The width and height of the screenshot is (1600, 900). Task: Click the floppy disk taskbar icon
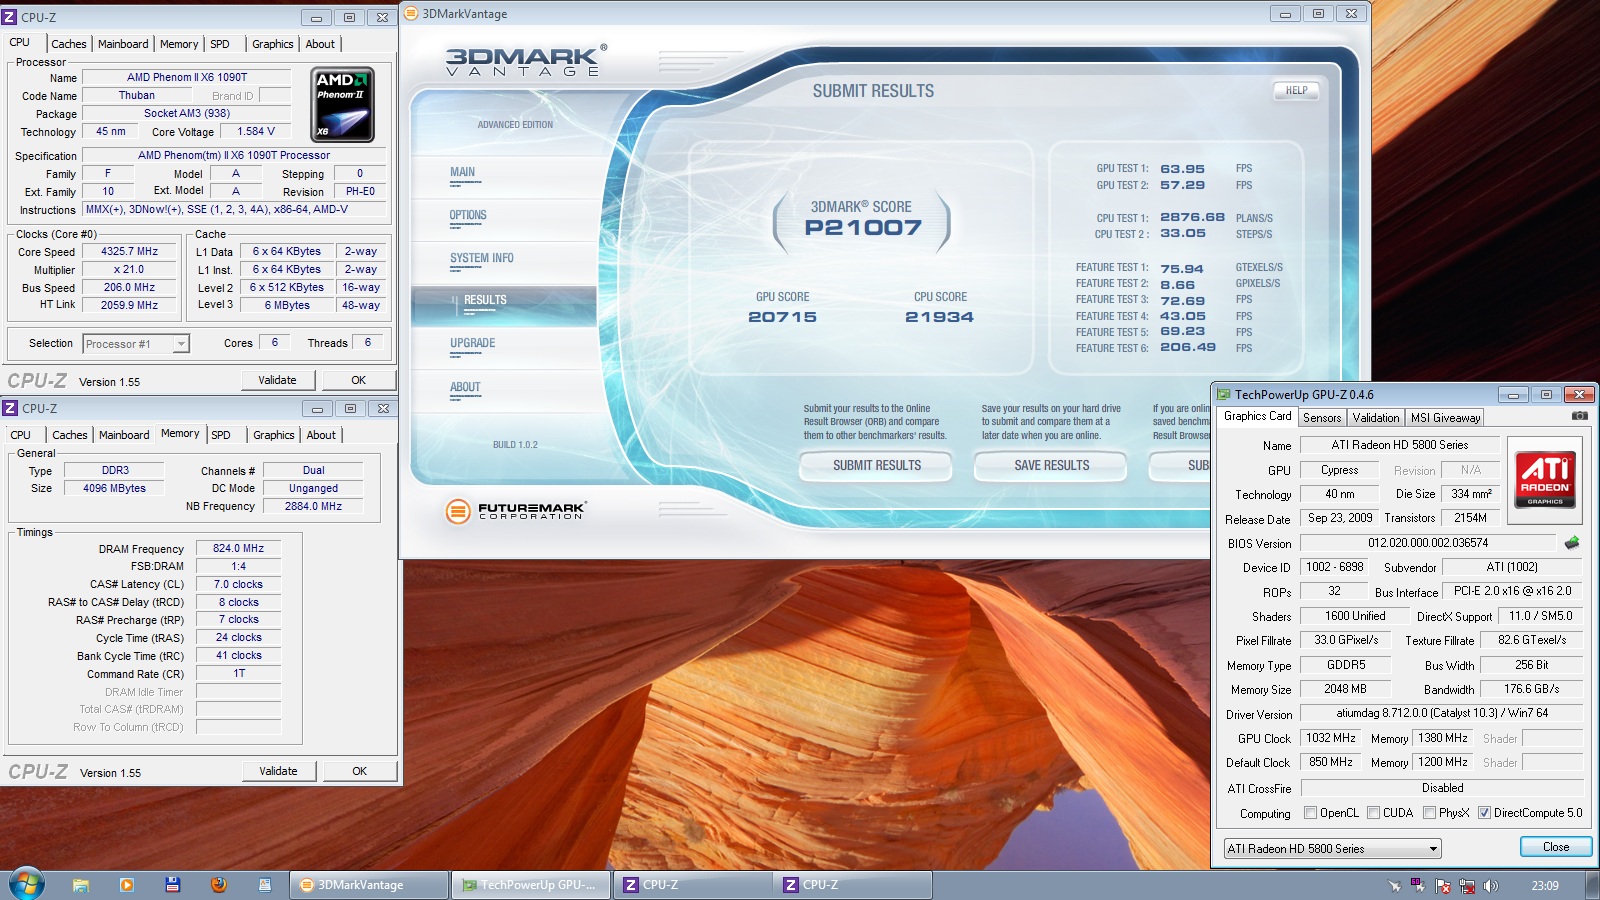173,885
